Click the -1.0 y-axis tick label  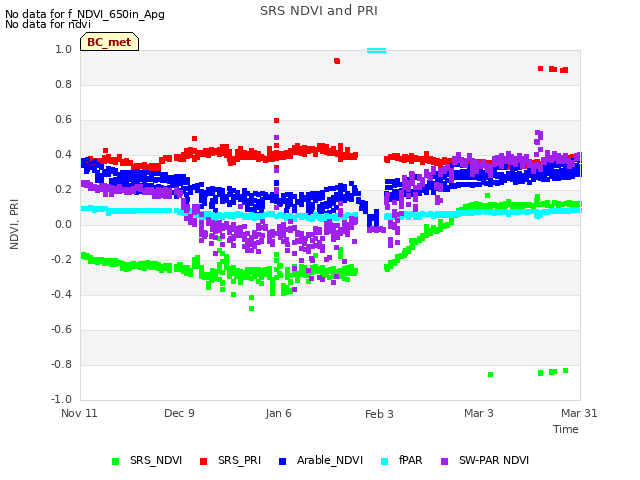coord(61,399)
